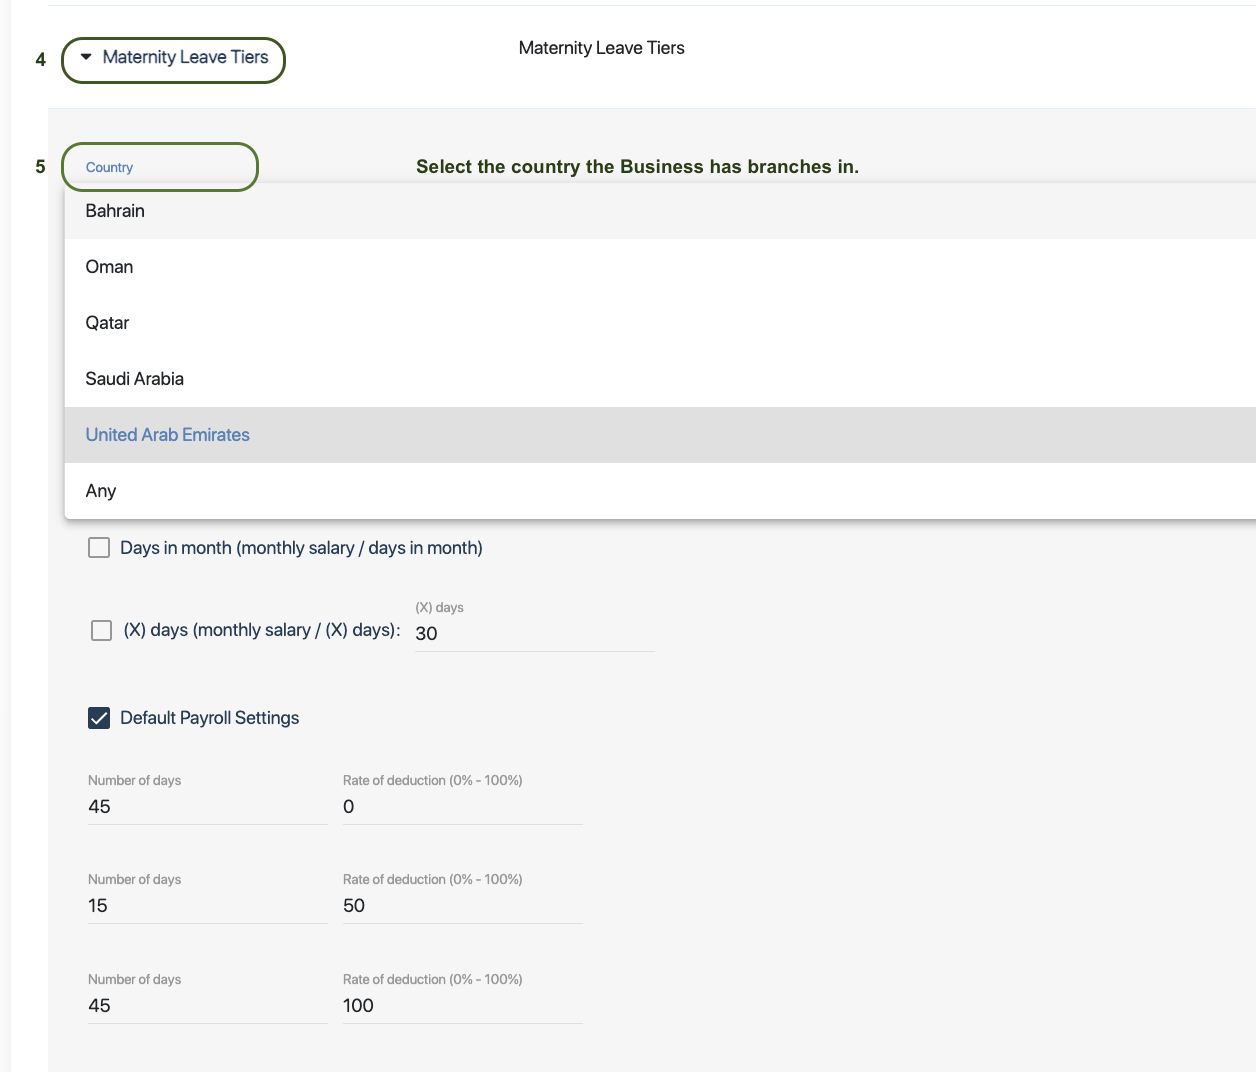The height and width of the screenshot is (1072, 1256).
Task: Tick the (X) days monthly salary checkbox
Action: 101,630
